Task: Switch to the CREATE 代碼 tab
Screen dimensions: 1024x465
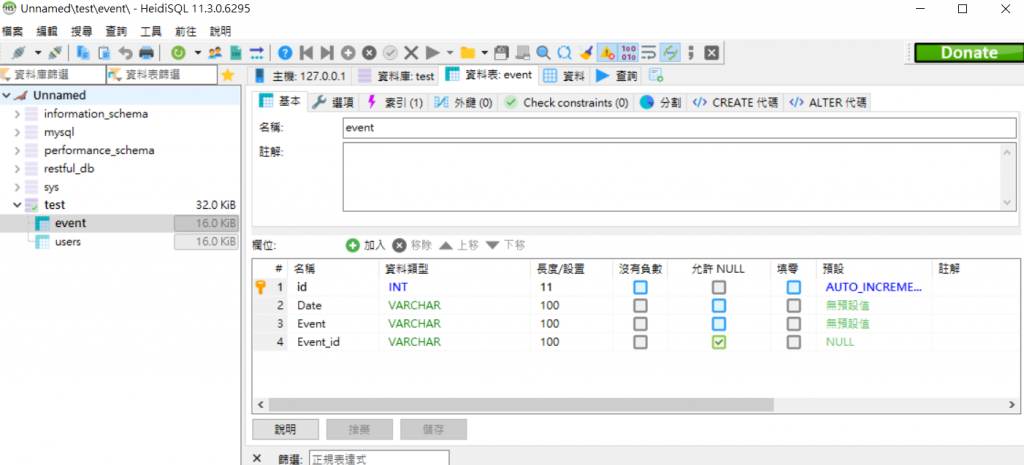Action: pos(735,103)
